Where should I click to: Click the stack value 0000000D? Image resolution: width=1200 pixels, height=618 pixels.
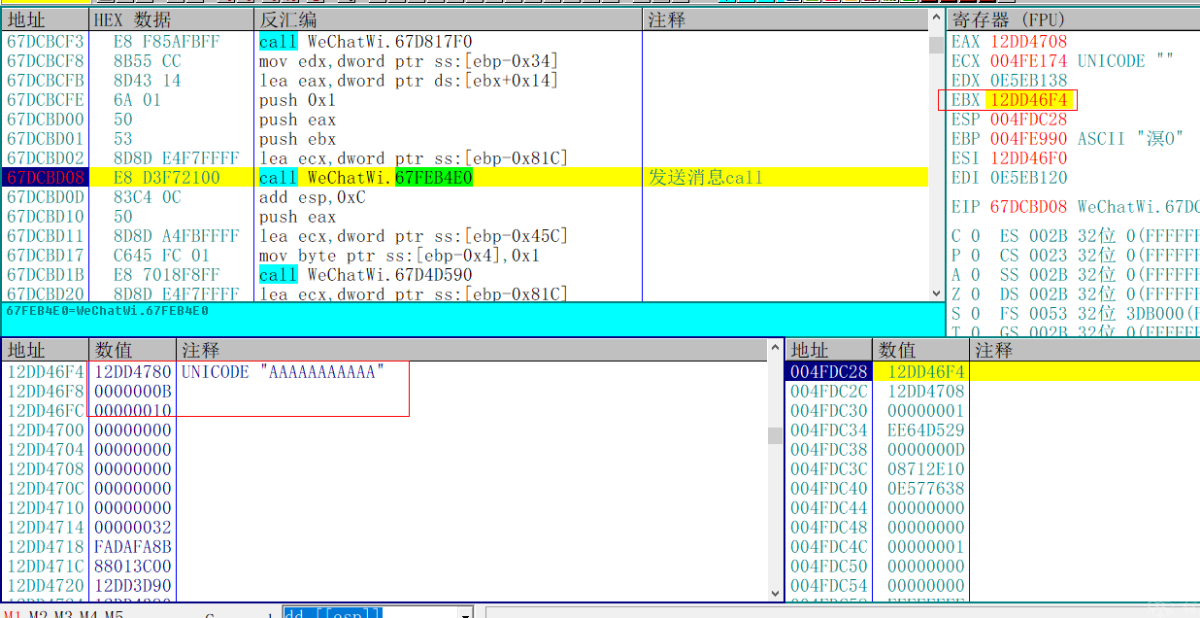(x=926, y=450)
